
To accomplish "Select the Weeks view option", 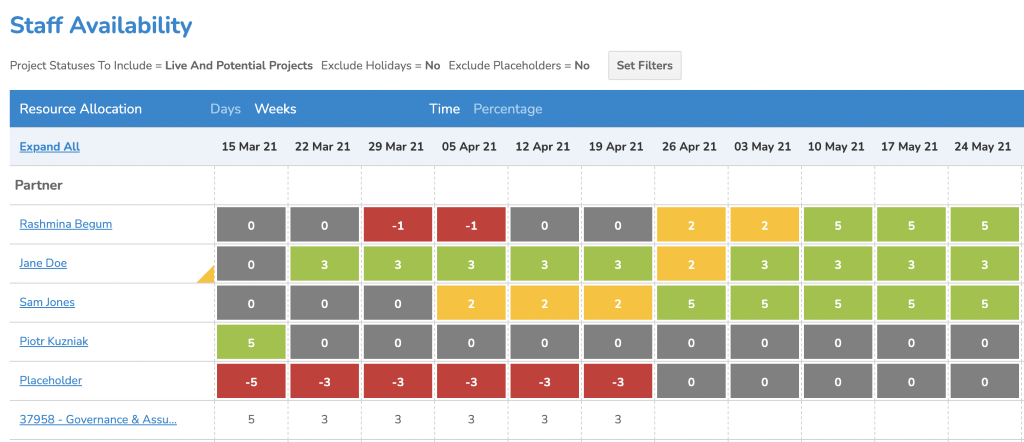I will 275,109.
